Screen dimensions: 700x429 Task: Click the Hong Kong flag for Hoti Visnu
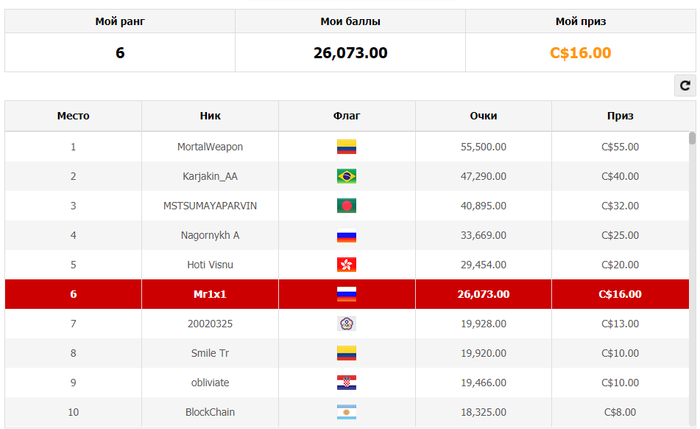346,265
